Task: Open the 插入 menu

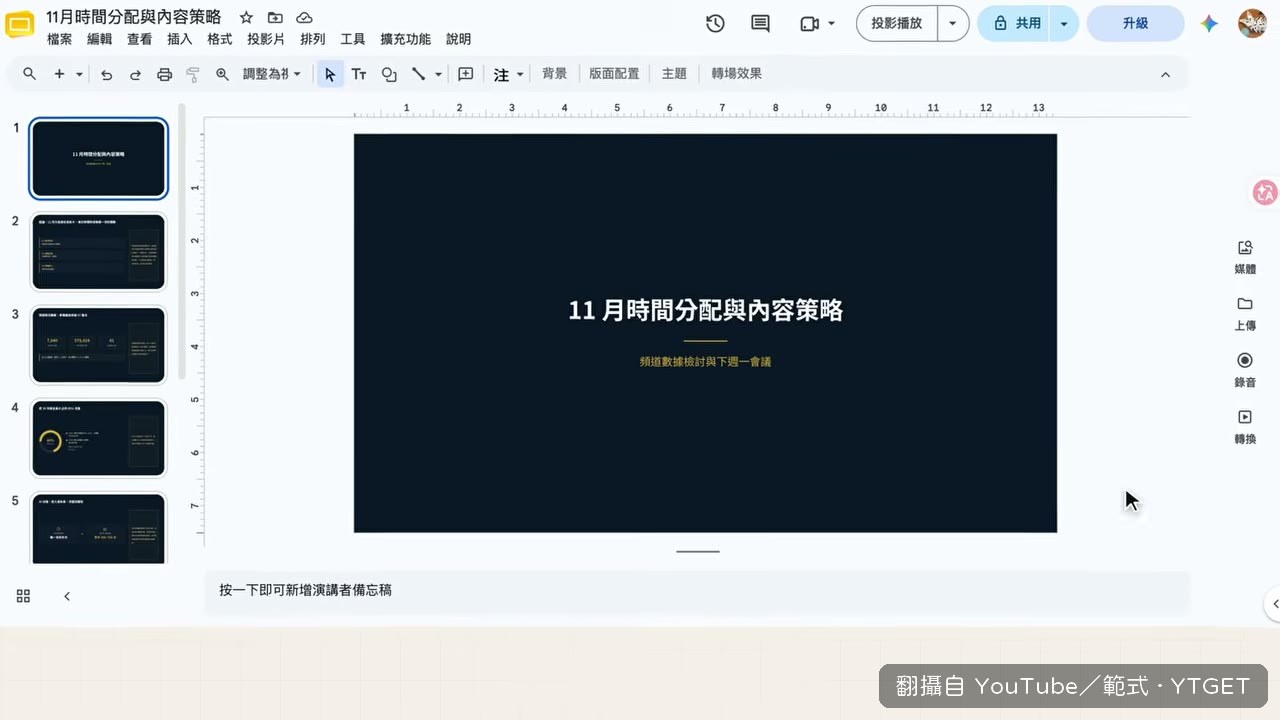Action: pyautogui.click(x=180, y=39)
